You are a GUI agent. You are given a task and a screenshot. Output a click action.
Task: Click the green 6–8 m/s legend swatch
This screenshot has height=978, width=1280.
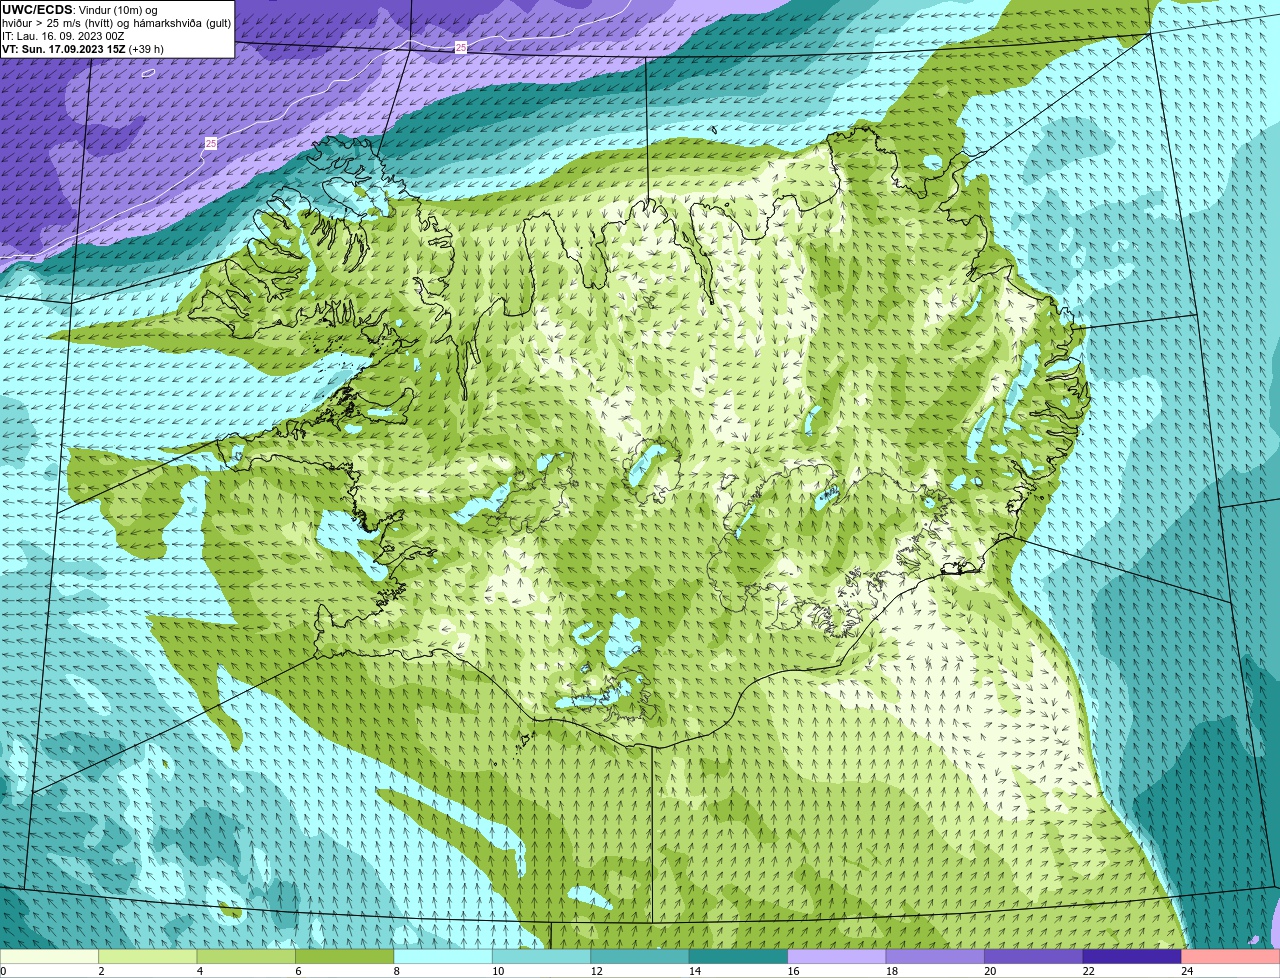(x=345, y=957)
